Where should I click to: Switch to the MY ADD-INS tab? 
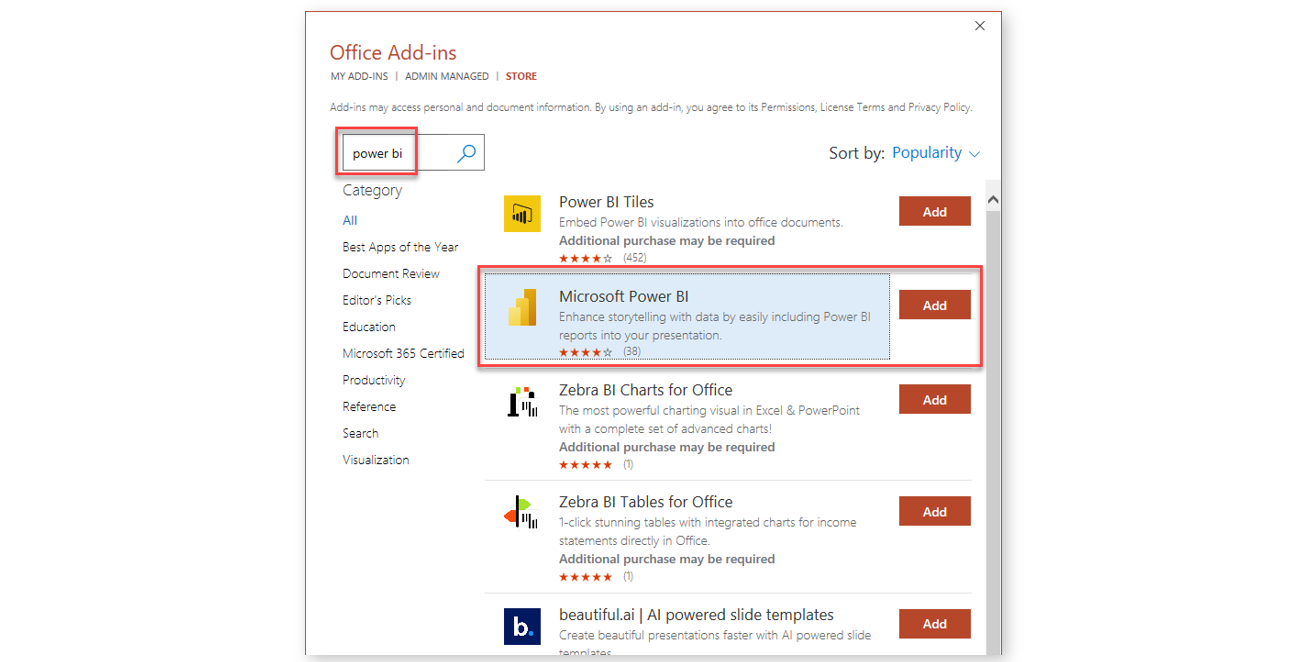pos(359,76)
